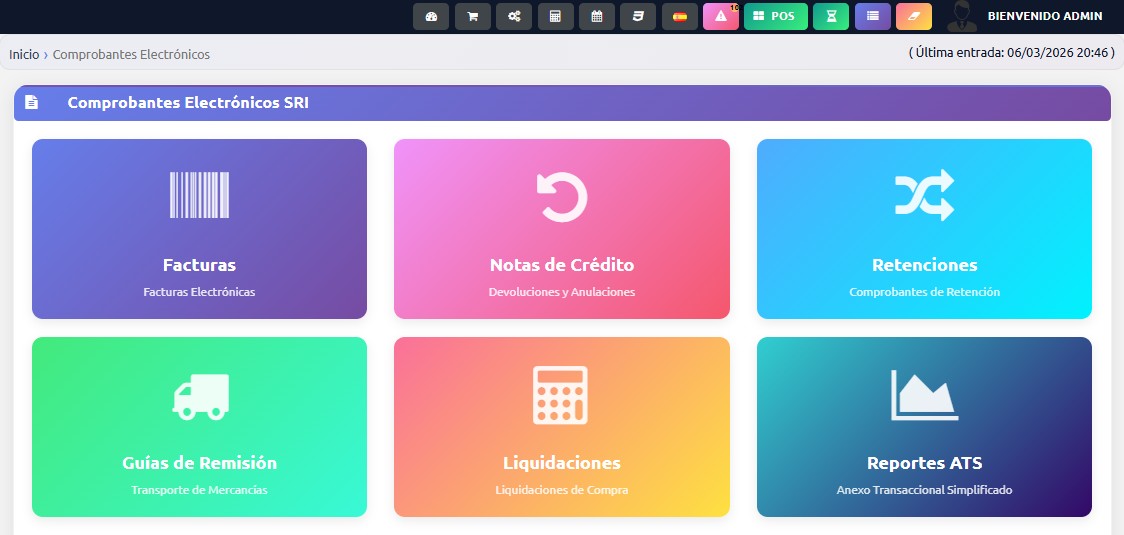The height and width of the screenshot is (535, 1124).
Task: Click the hourglass icon button
Action: pos(830,17)
